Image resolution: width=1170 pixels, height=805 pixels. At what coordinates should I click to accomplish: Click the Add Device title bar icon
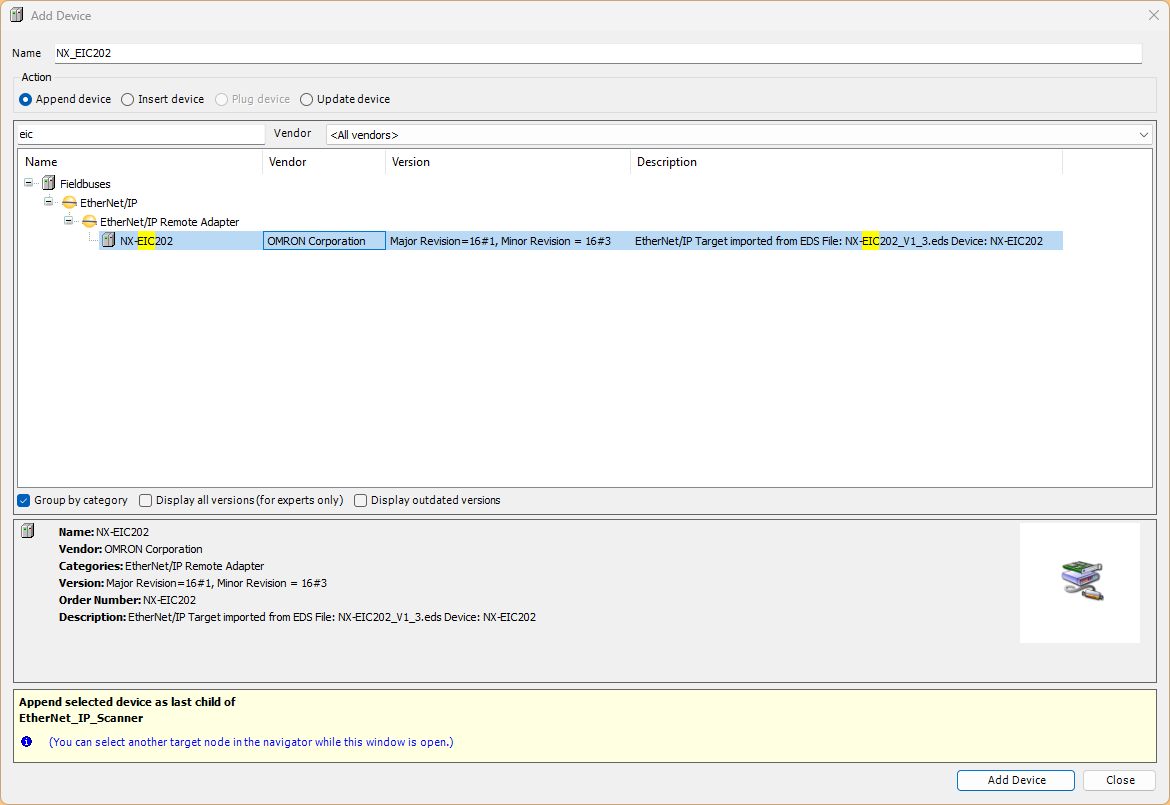click(x=16, y=16)
